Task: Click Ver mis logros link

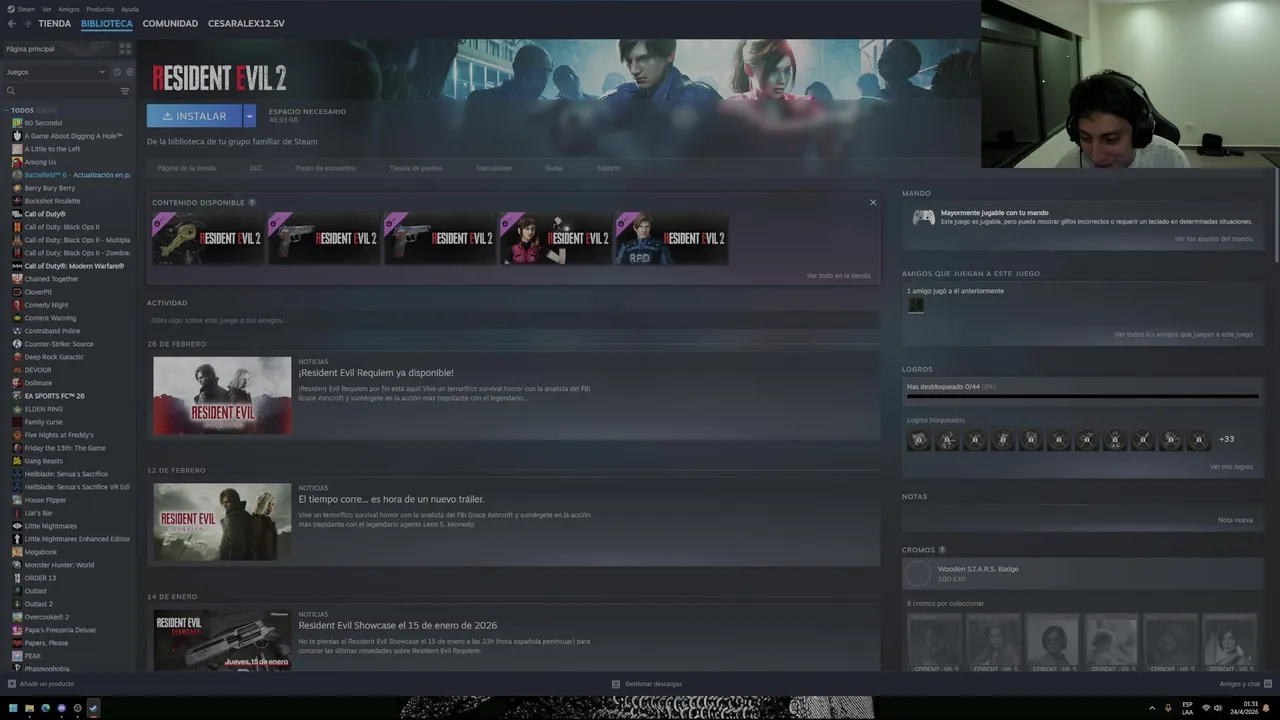Action: coord(1231,467)
